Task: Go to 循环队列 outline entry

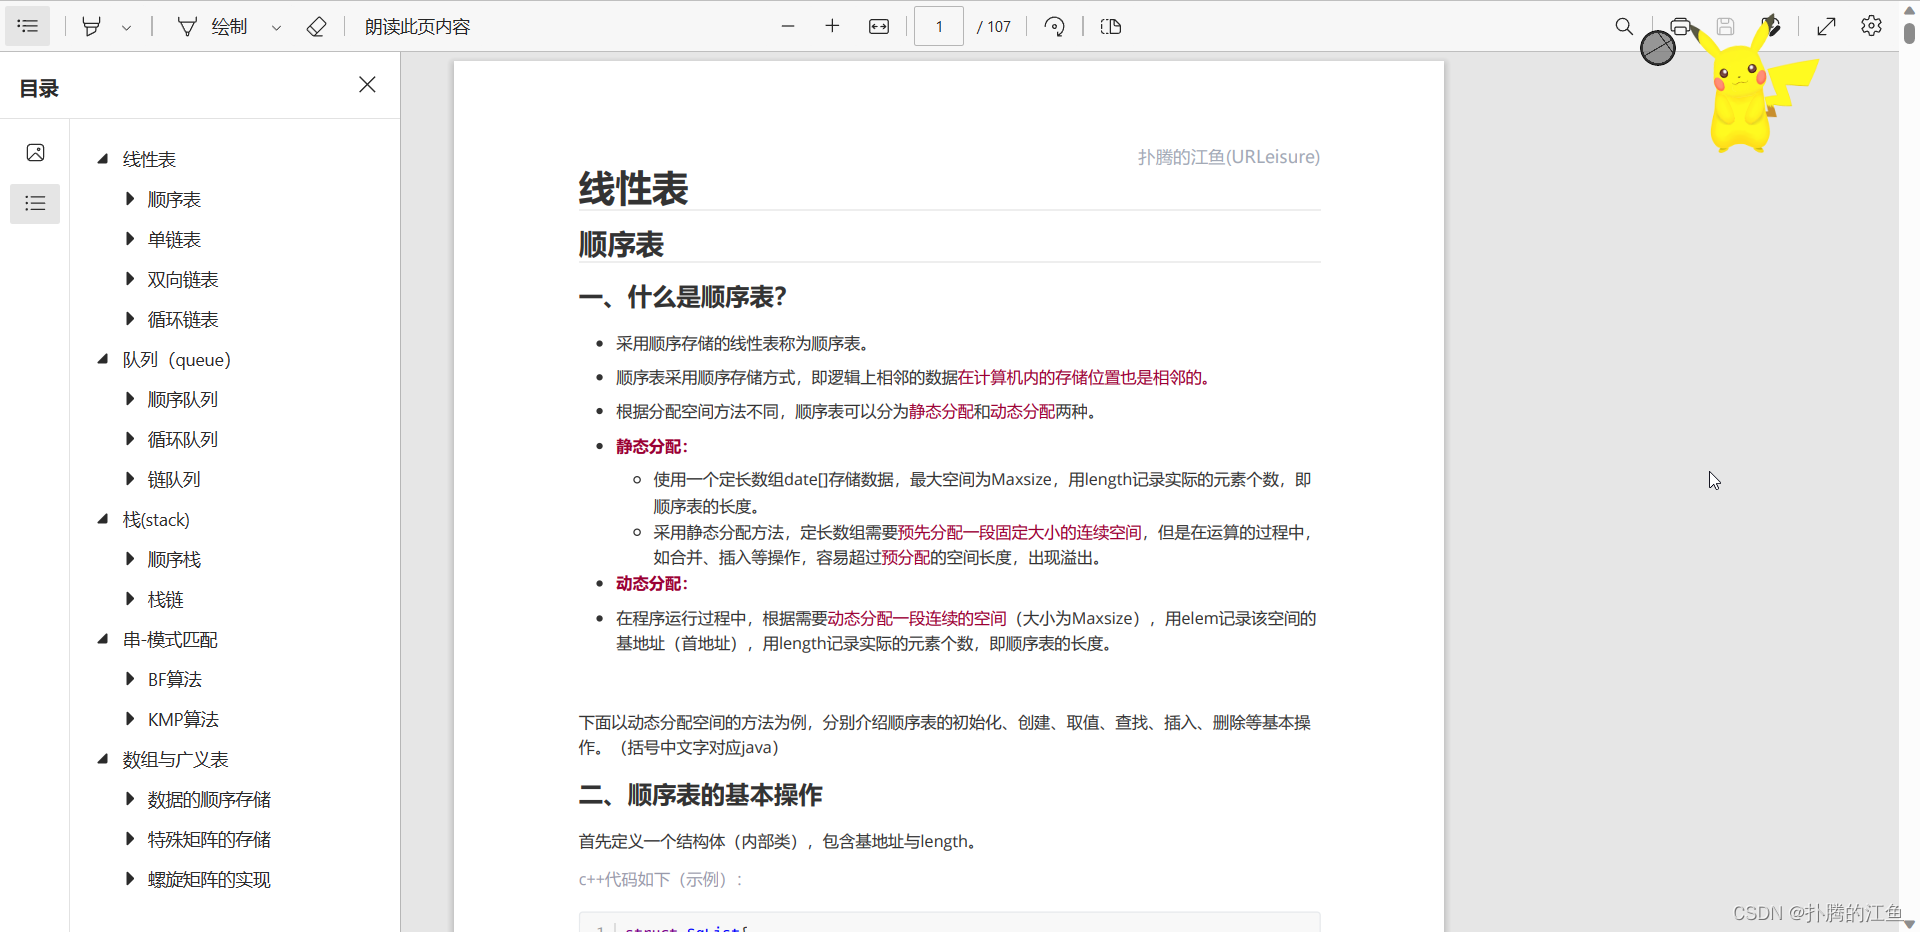Action: click(183, 440)
